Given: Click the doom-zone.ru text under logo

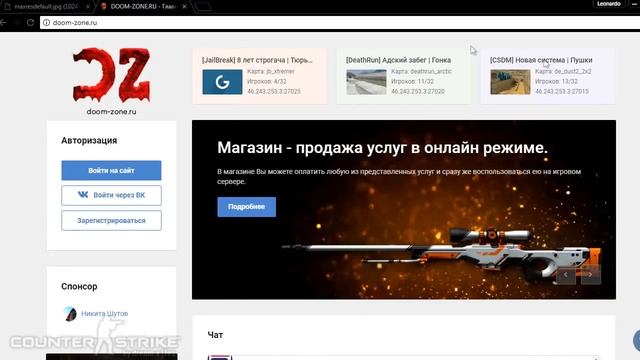Looking at the screenshot, I should (x=111, y=111).
